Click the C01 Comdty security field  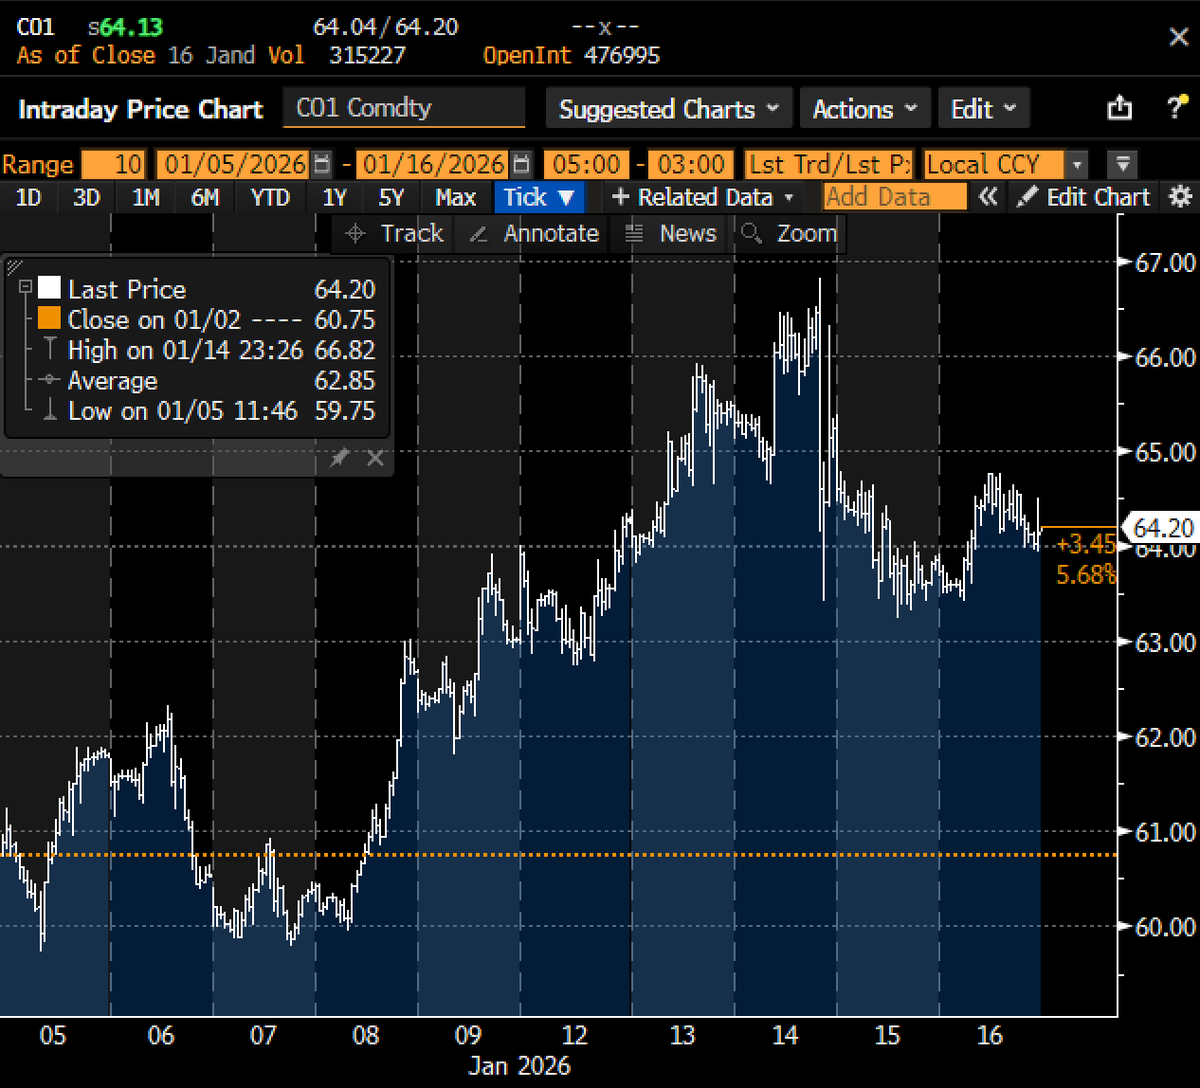pos(404,108)
